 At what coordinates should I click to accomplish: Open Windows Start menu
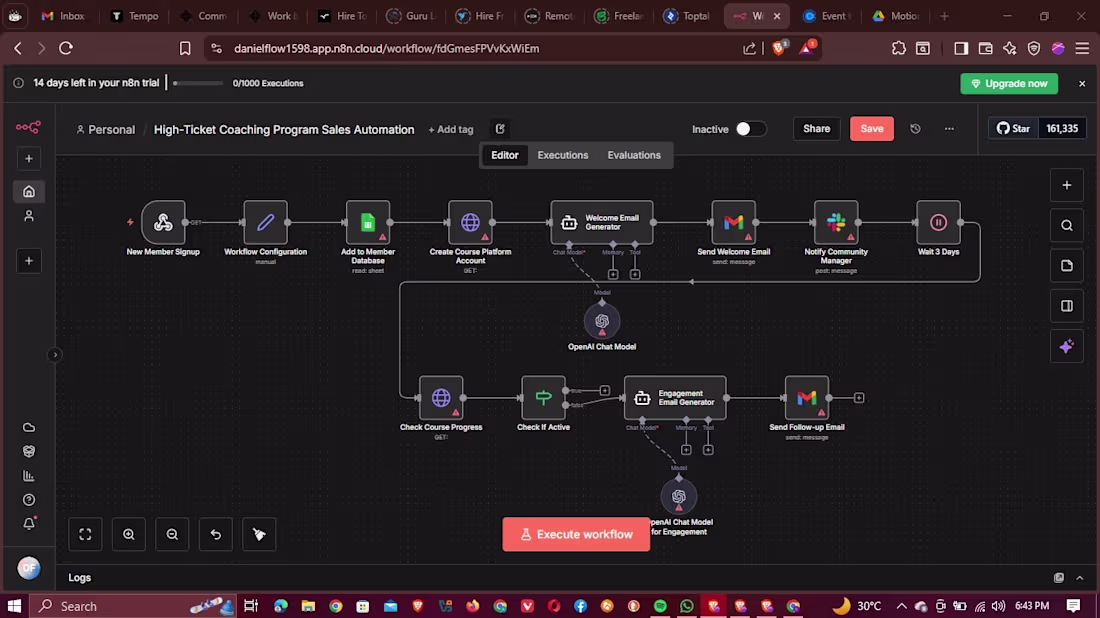(x=14, y=606)
